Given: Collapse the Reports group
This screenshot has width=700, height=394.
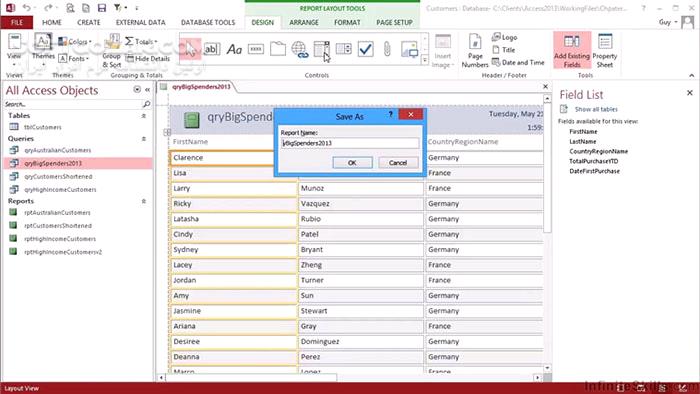Looking at the screenshot, I should [144, 201].
